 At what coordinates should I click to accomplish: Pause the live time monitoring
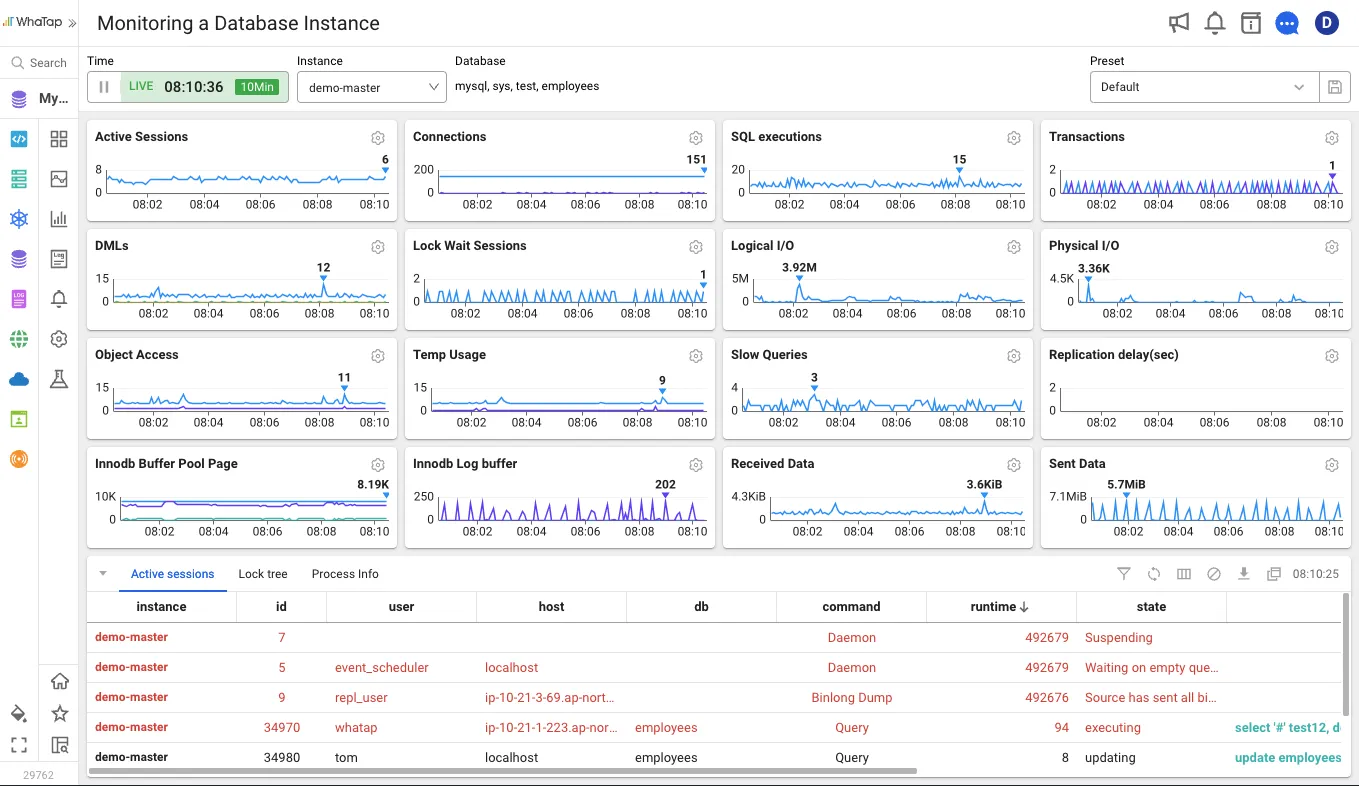[104, 87]
